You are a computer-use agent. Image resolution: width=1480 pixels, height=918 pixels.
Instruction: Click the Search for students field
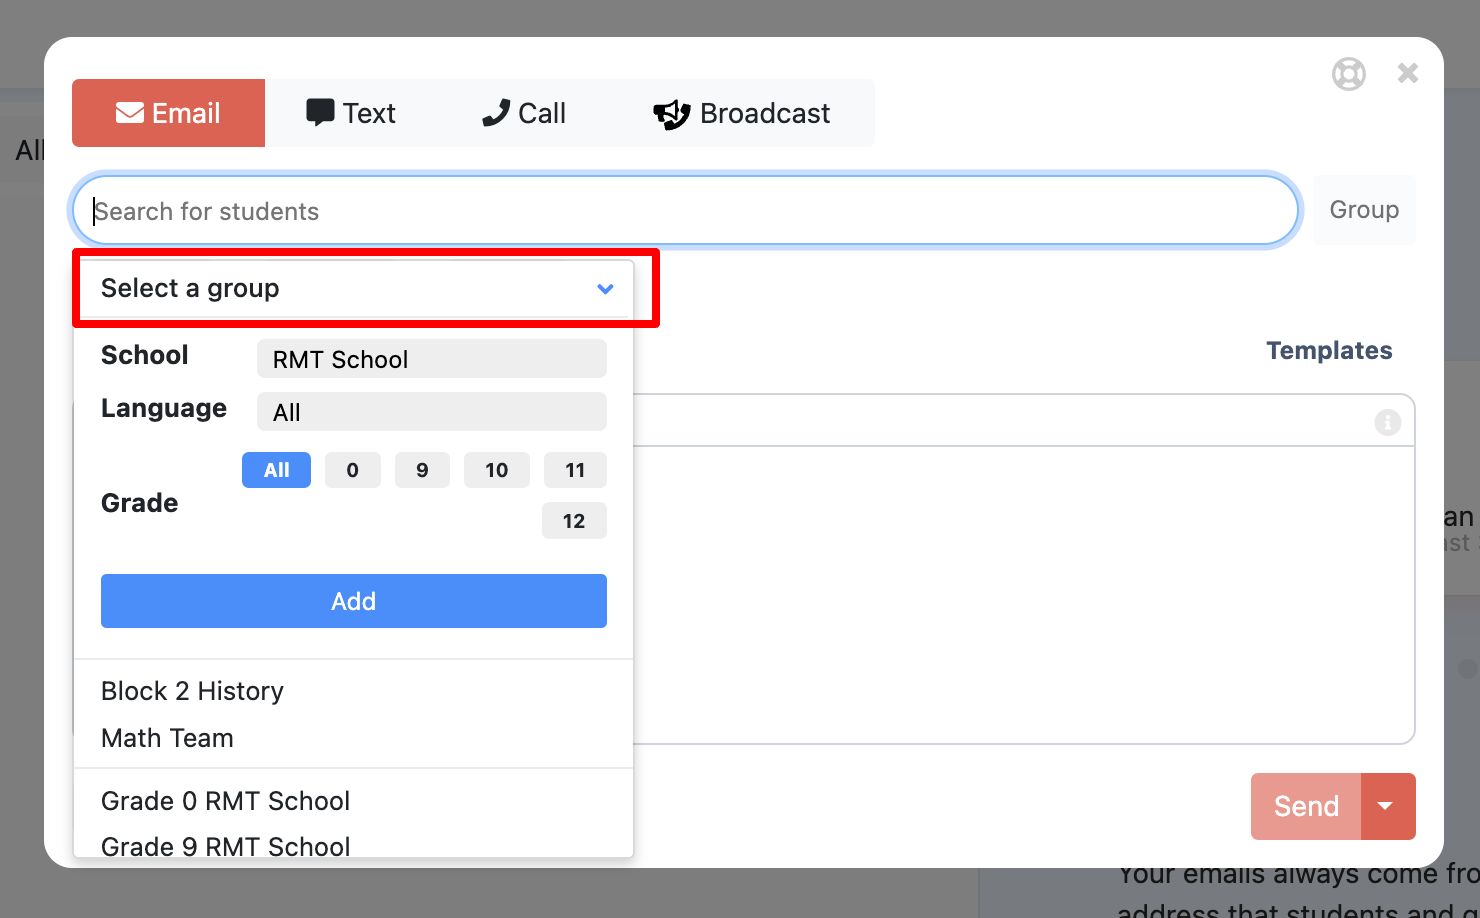pyautogui.click(x=685, y=211)
